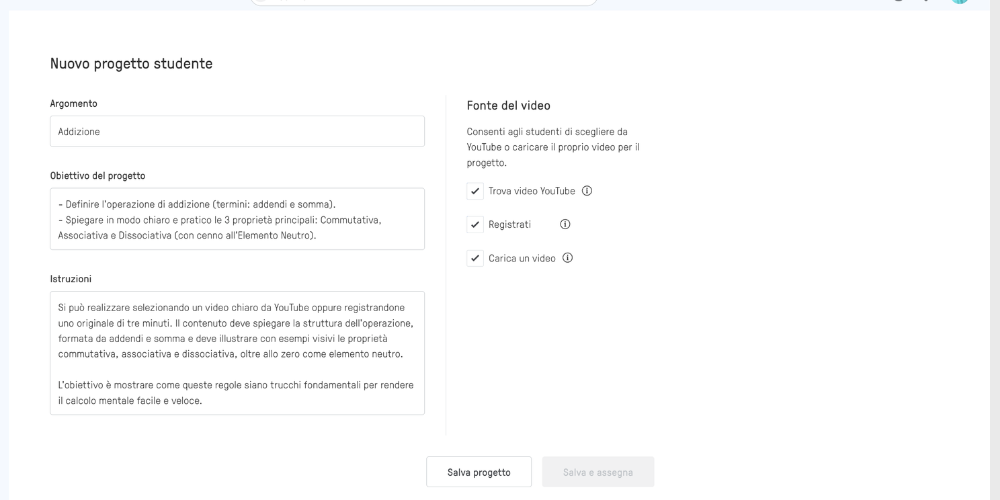Click the Trova video YouTube label text
Image resolution: width=1000 pixels, height=500 pixels.
tap(532, 191)
